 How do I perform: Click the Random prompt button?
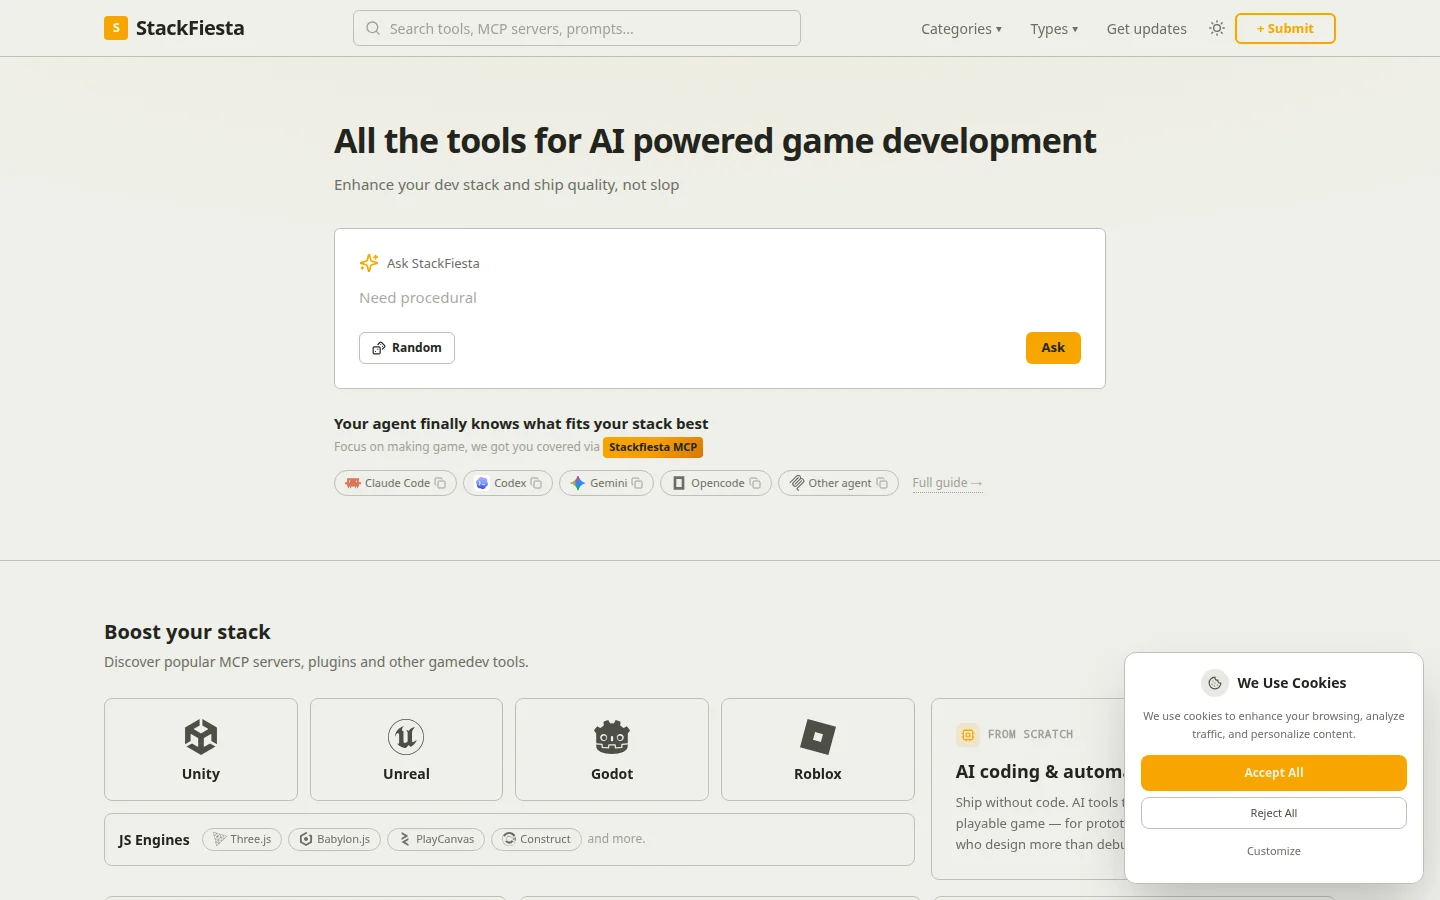coord(407,348)
